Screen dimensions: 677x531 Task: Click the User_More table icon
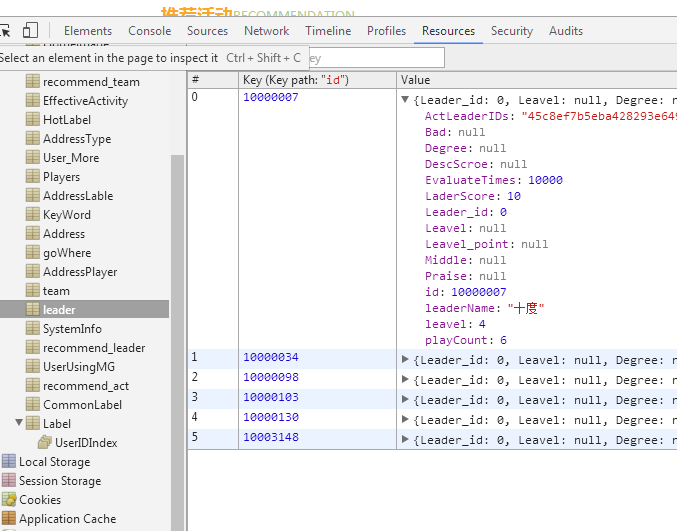pyautogui.click(x=33, y=157)
